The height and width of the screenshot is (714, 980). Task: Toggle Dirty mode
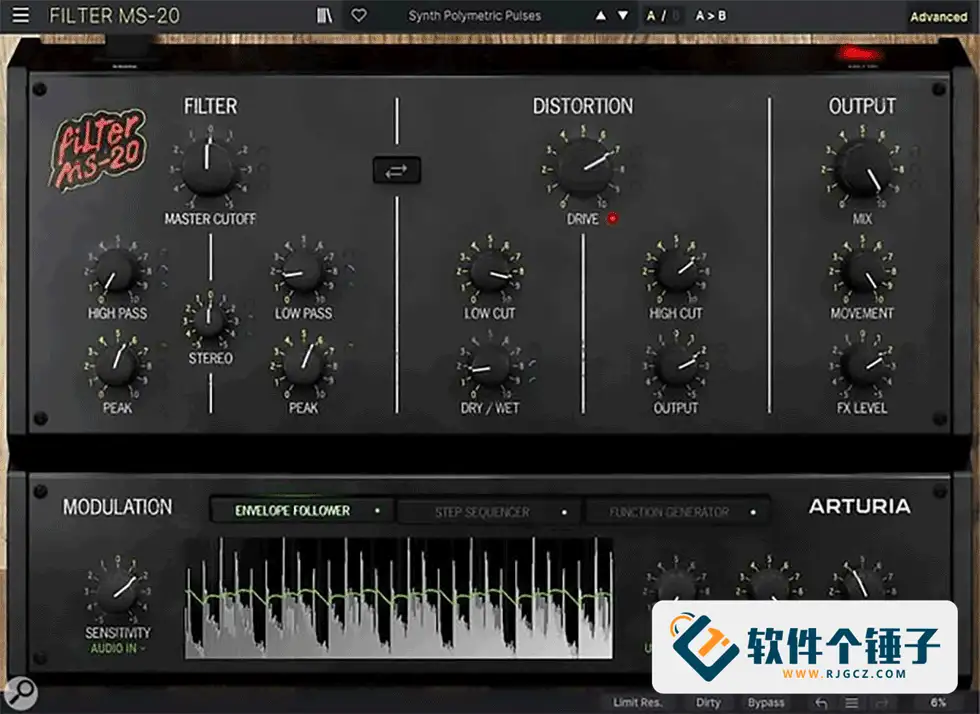pyautogui.click(x=708, y=703)
